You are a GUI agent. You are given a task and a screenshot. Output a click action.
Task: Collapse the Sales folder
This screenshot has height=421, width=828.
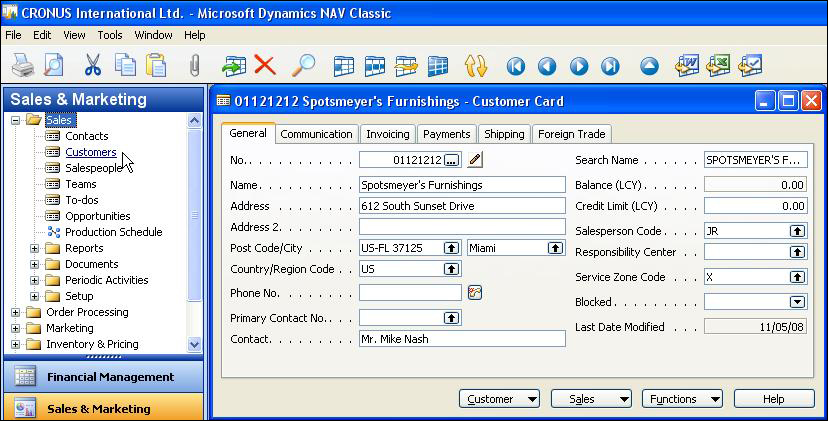click(15, 120)
